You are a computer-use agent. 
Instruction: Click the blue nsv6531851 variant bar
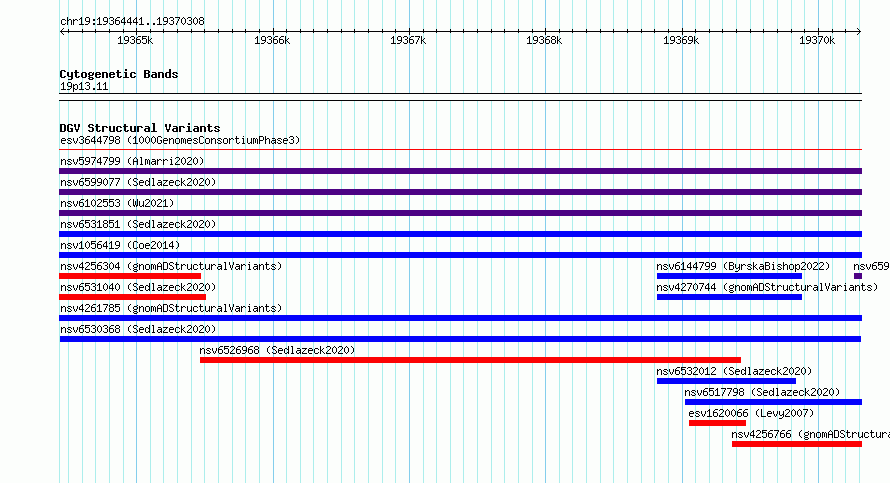click(460, 234)
